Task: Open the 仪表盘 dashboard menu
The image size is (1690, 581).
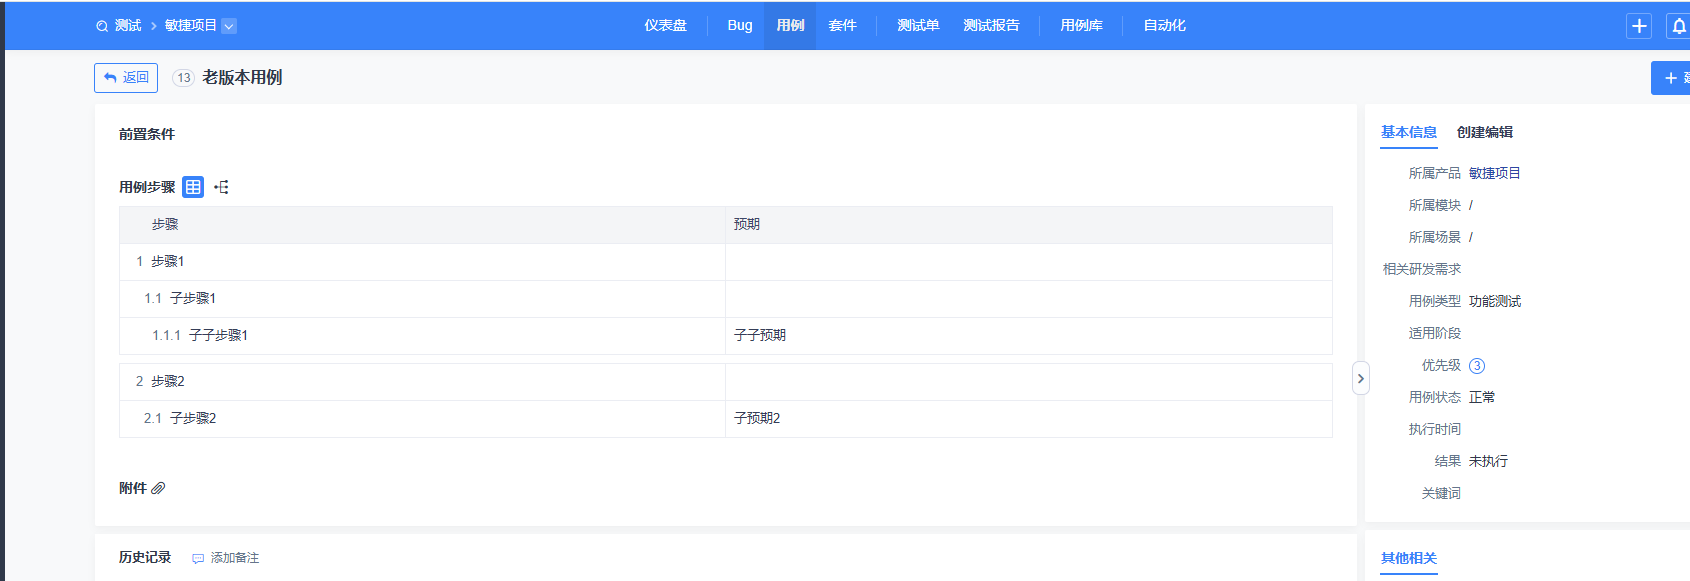Action: tap(665, 26)
